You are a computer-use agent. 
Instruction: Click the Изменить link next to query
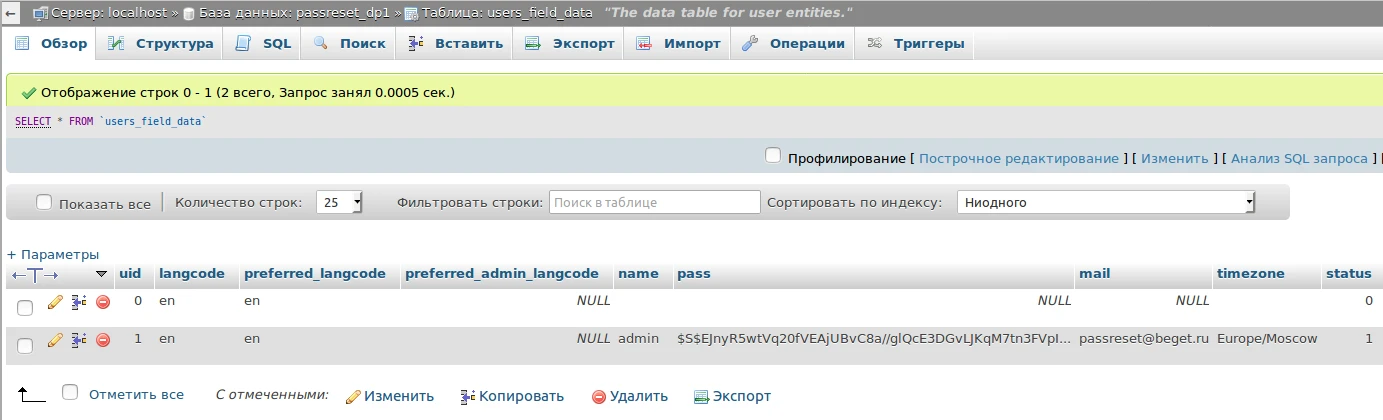[1176, 158]
